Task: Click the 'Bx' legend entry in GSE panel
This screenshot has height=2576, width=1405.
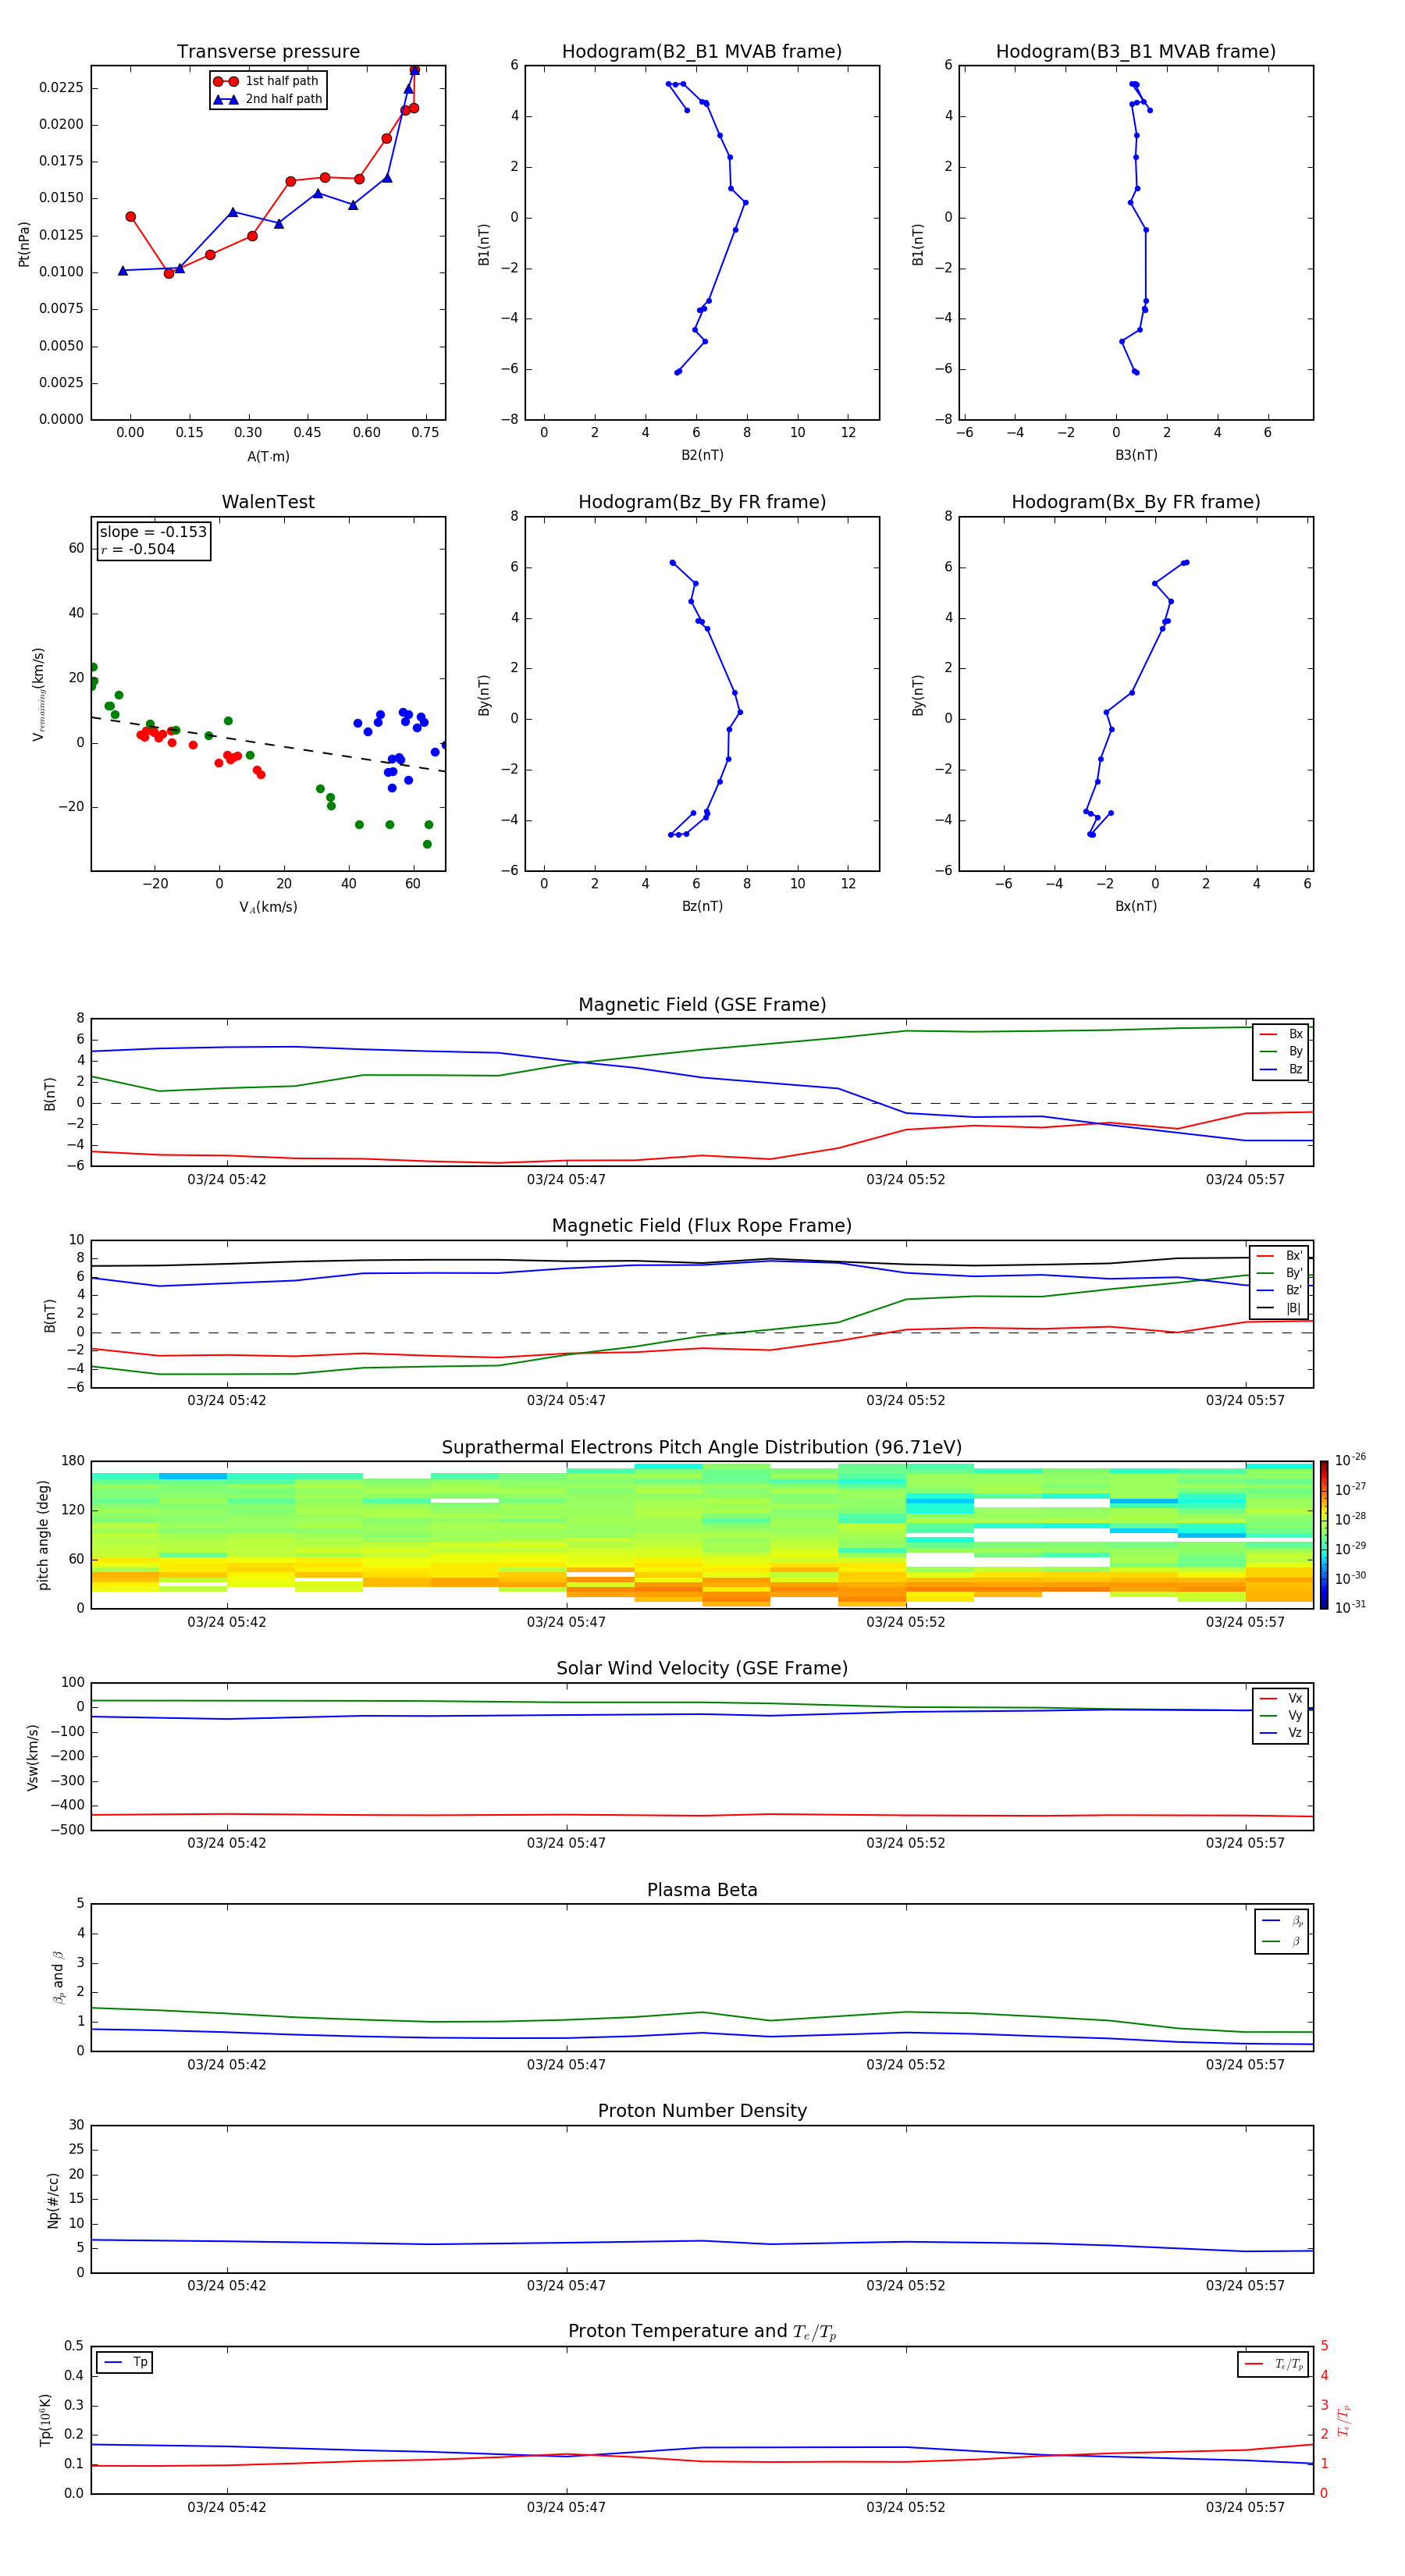Action: tap(1281, 1034)
